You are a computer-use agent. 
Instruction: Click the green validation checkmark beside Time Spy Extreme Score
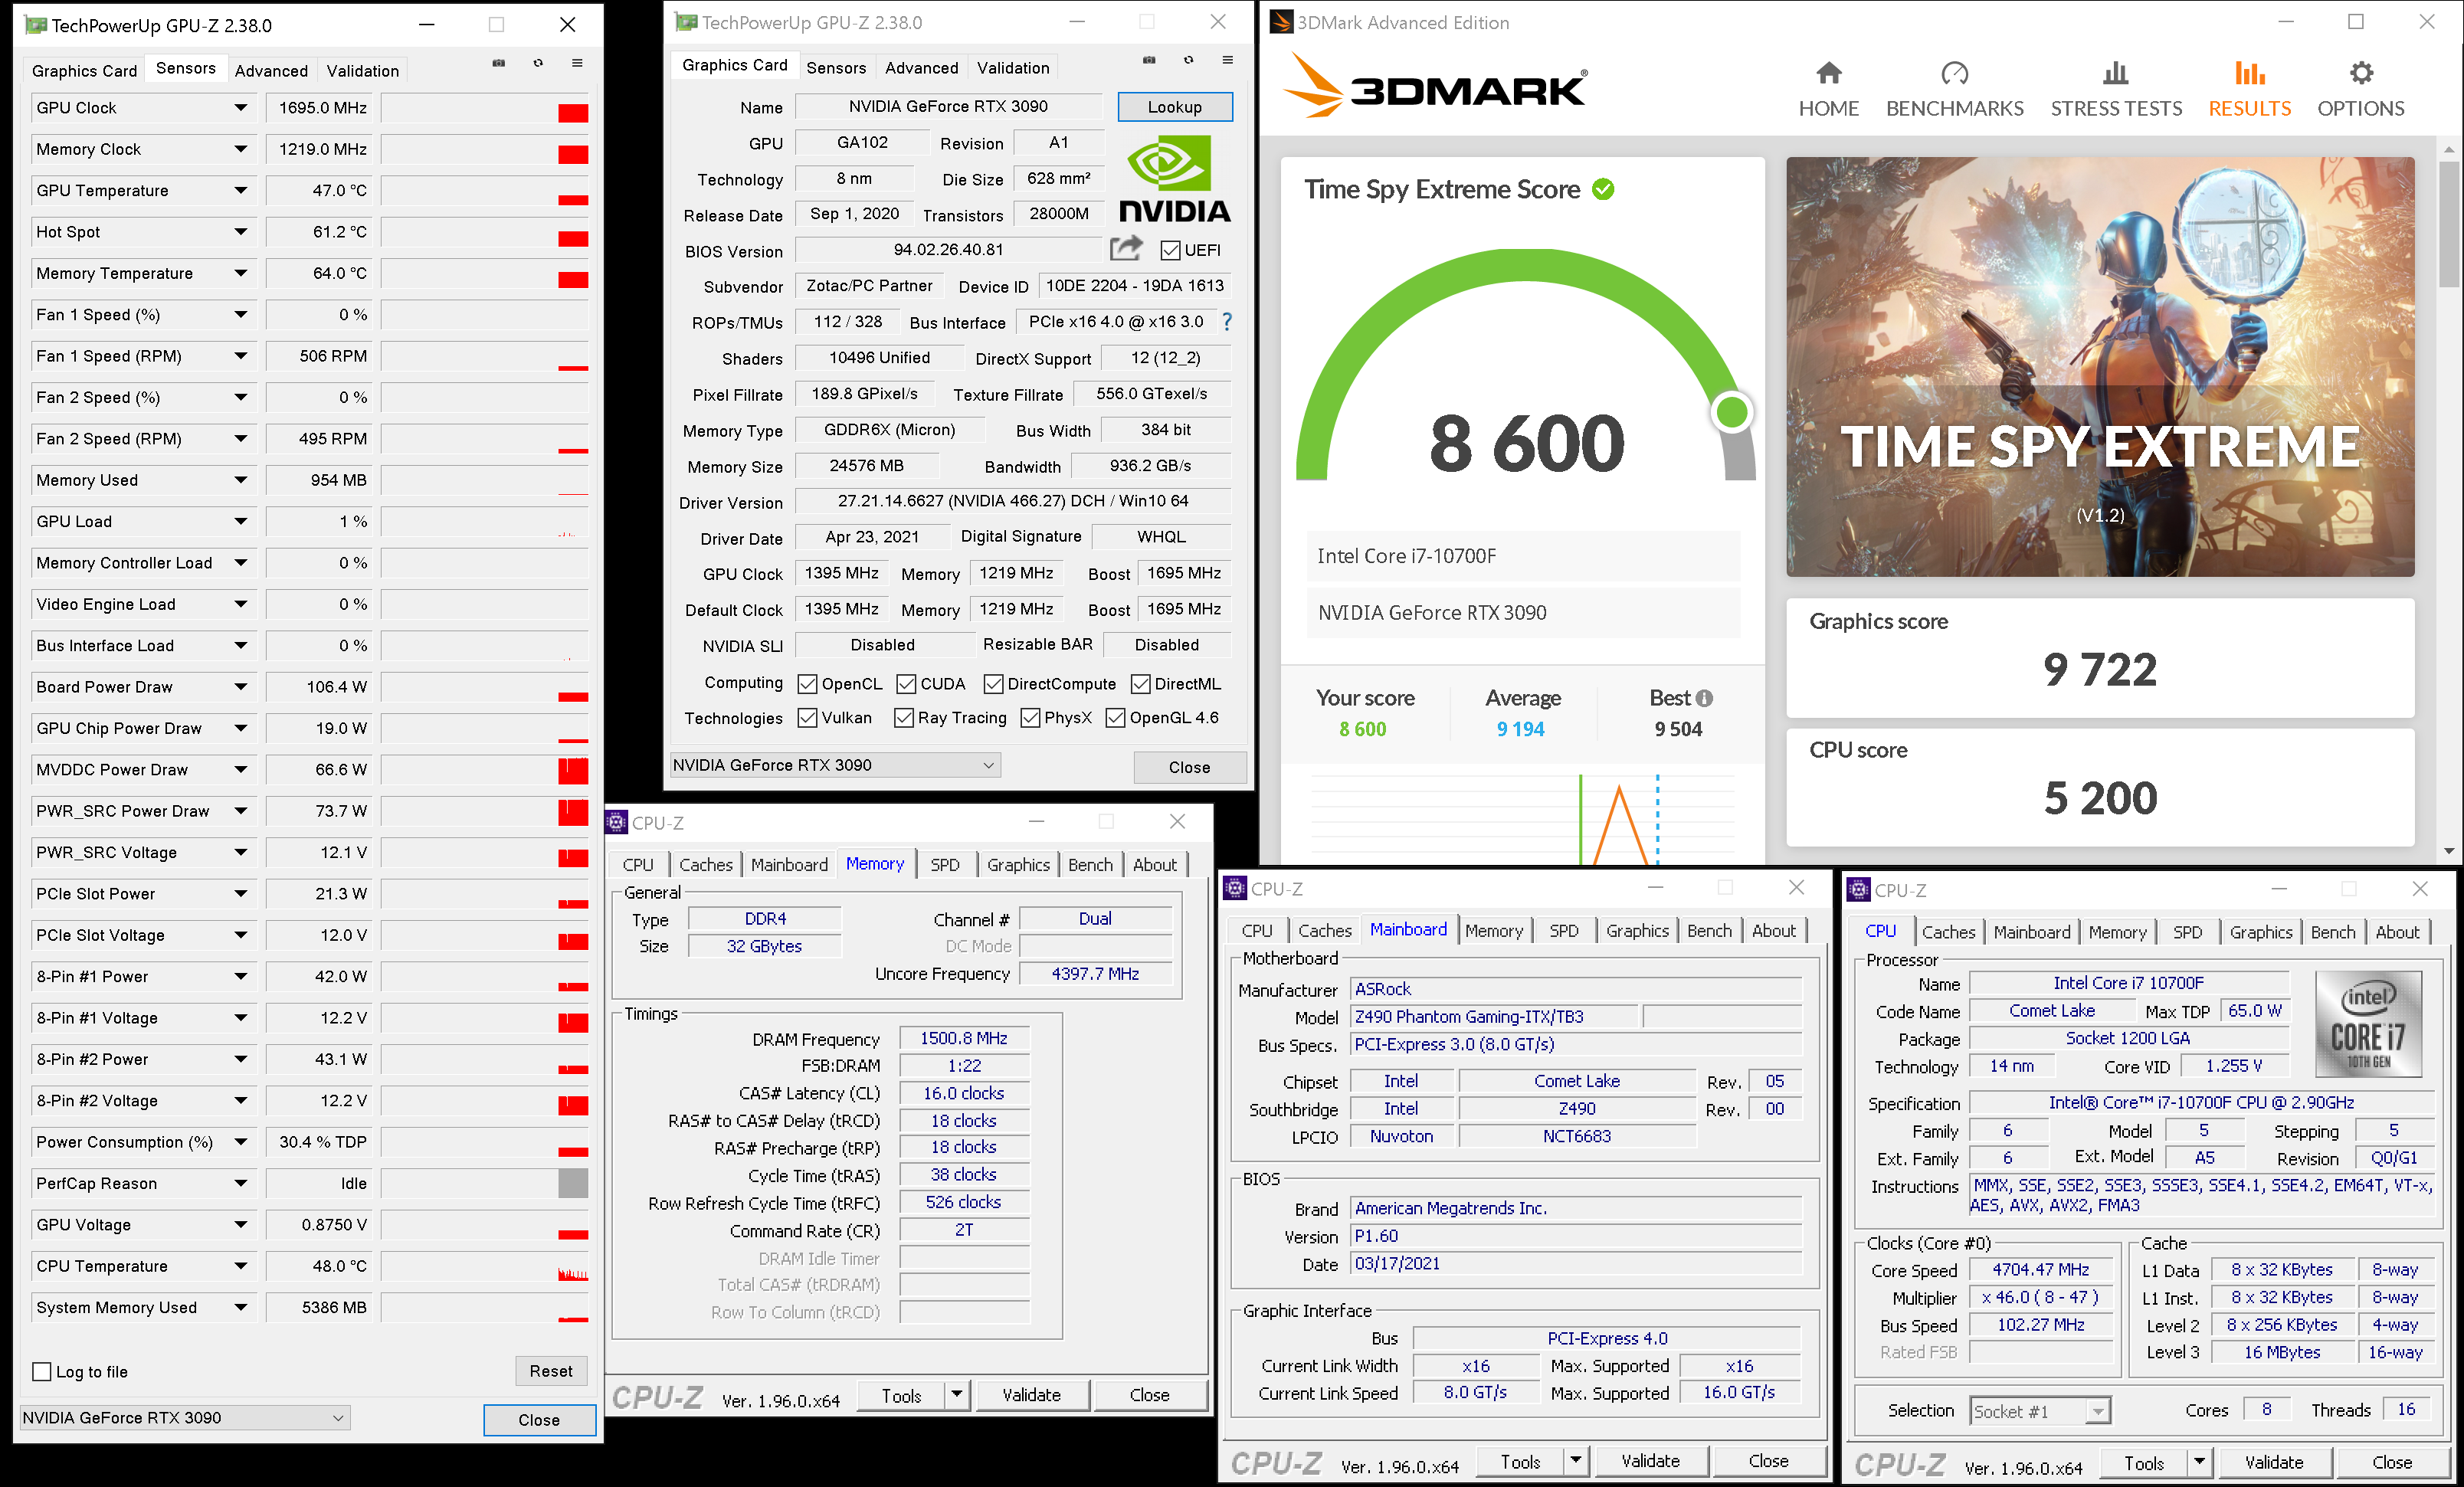pyautogui.click(x=1603, y=189)
